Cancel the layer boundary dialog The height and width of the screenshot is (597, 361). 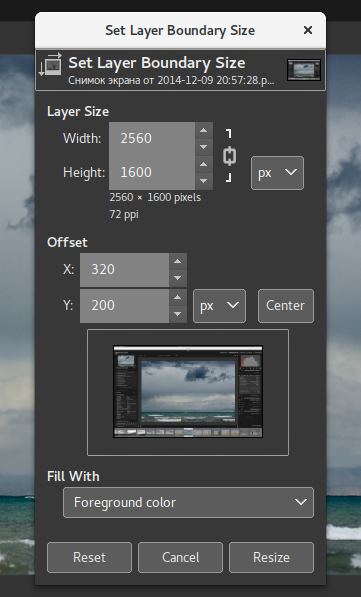click(180, 557)
